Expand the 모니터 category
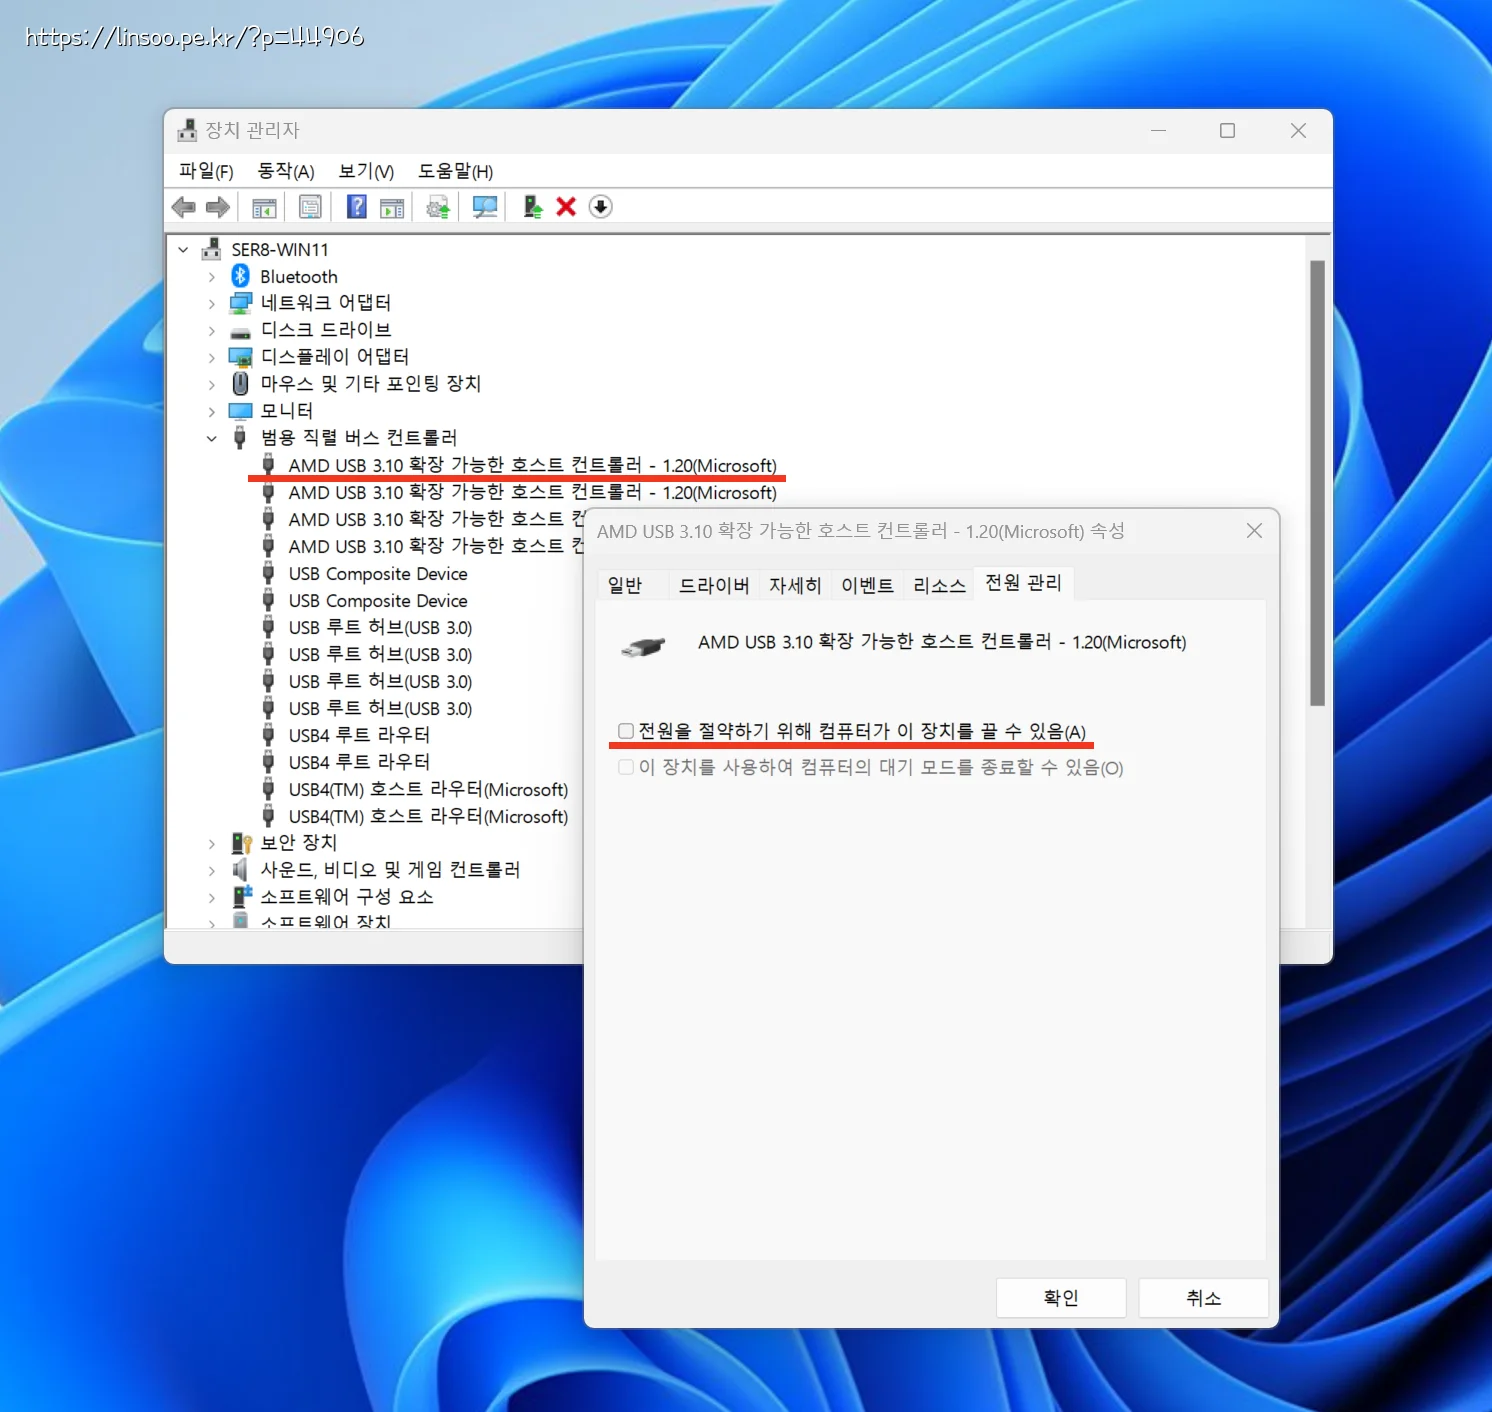Viewport: 1492px width, 1412px height. (x=211, y=411)
